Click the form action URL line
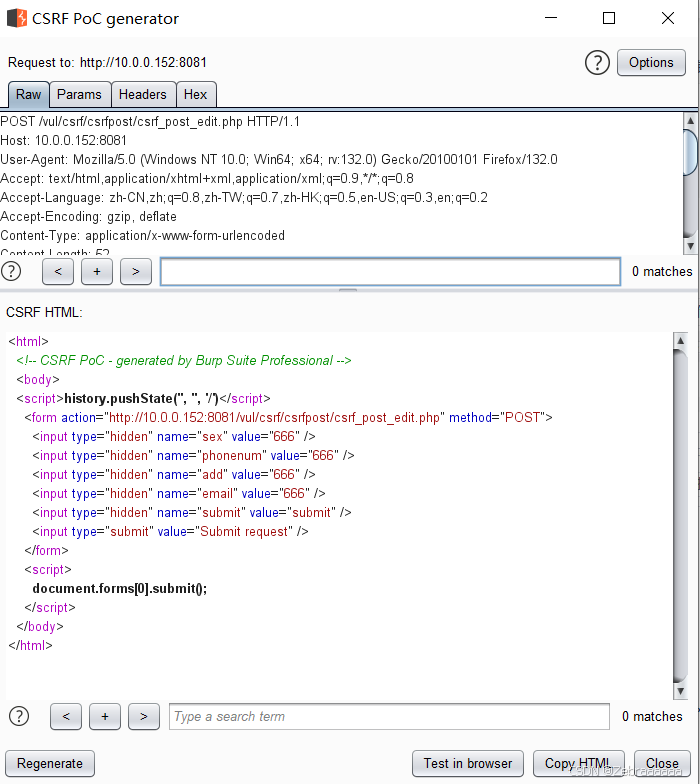700x784 pixels. [288, 418]
